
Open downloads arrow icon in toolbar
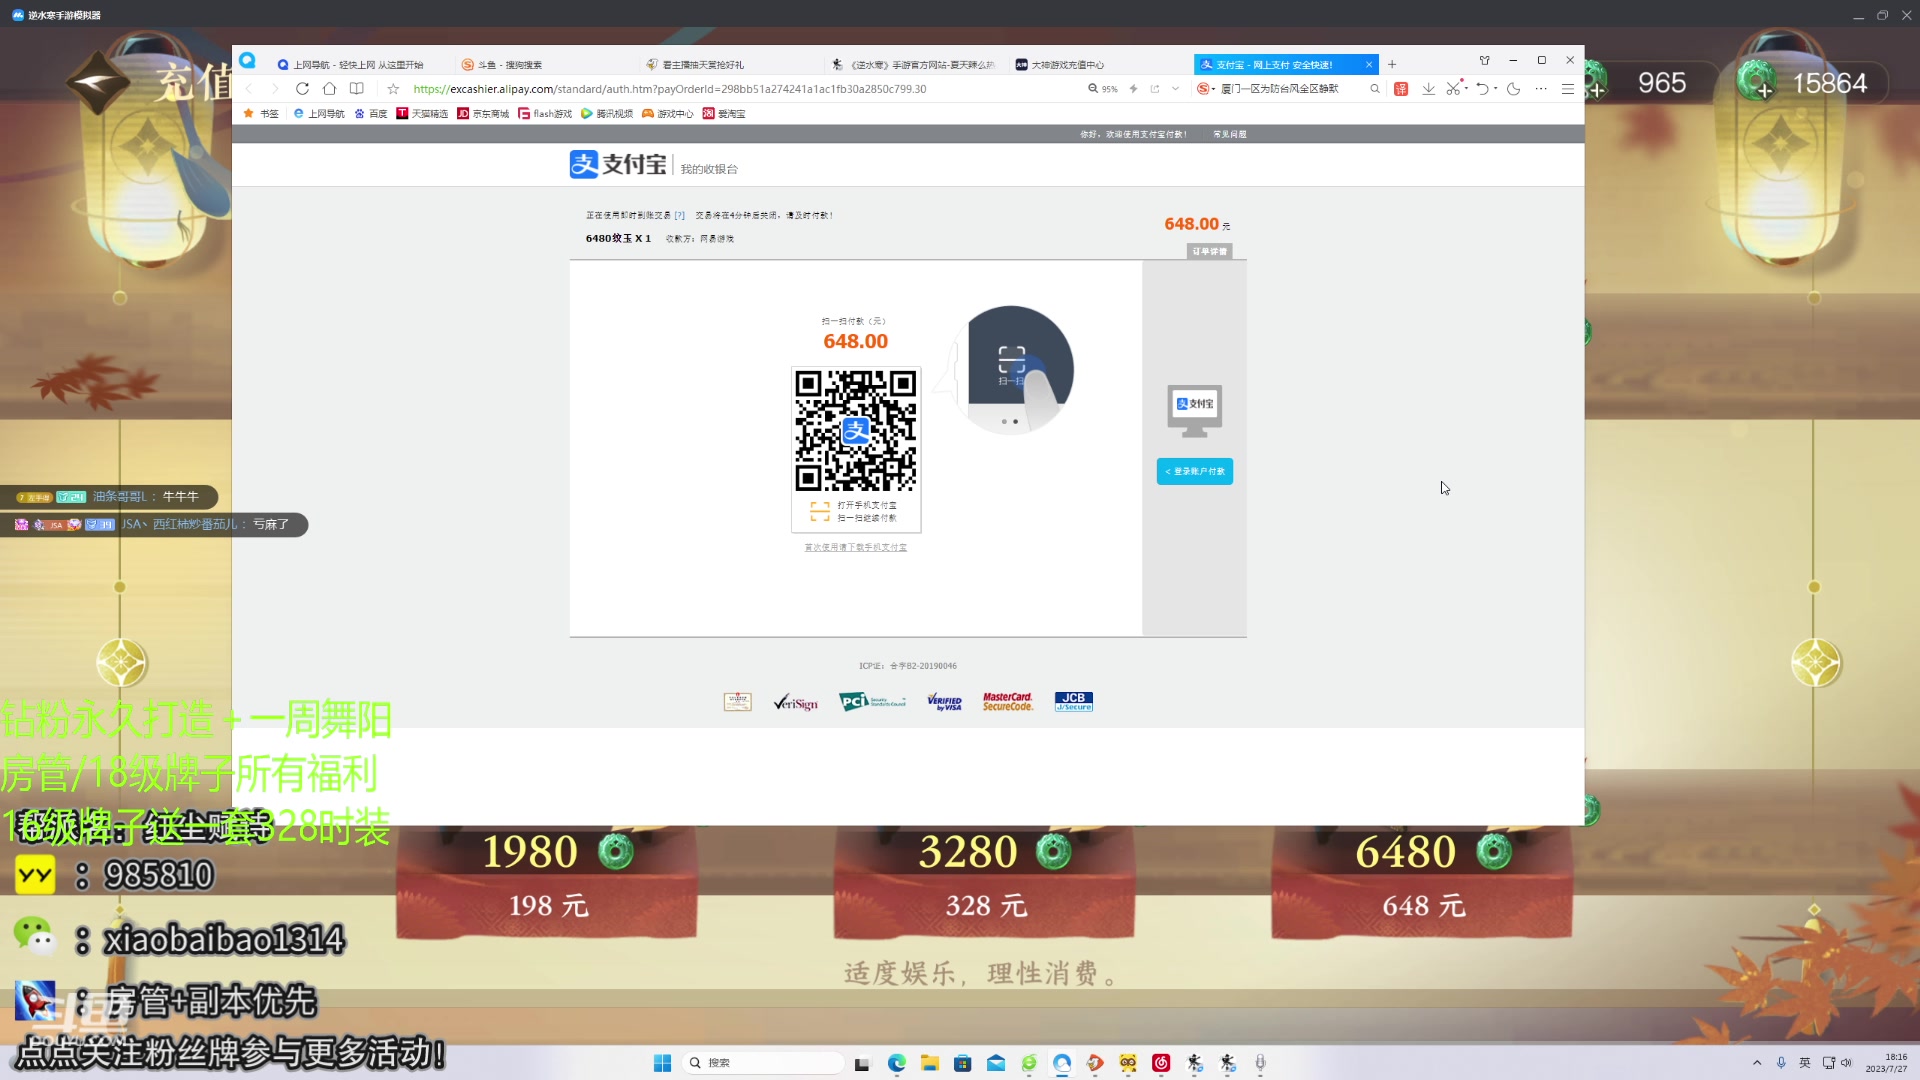[x=1428, y=89]
